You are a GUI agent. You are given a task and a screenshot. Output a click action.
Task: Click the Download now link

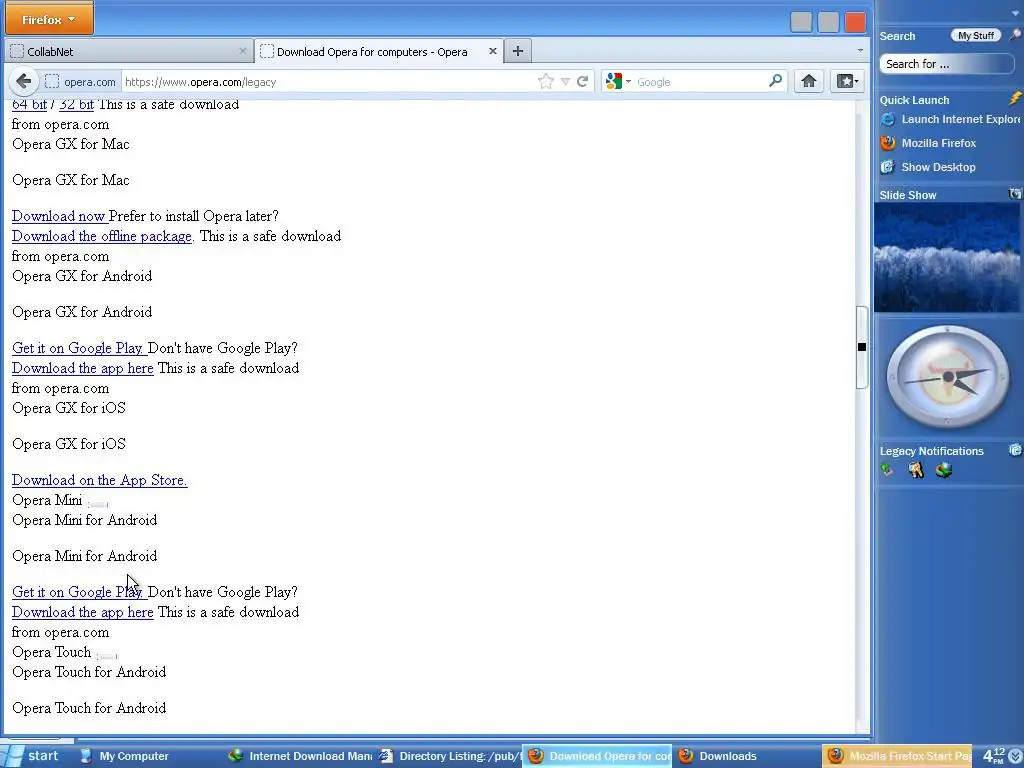(59, 216)
